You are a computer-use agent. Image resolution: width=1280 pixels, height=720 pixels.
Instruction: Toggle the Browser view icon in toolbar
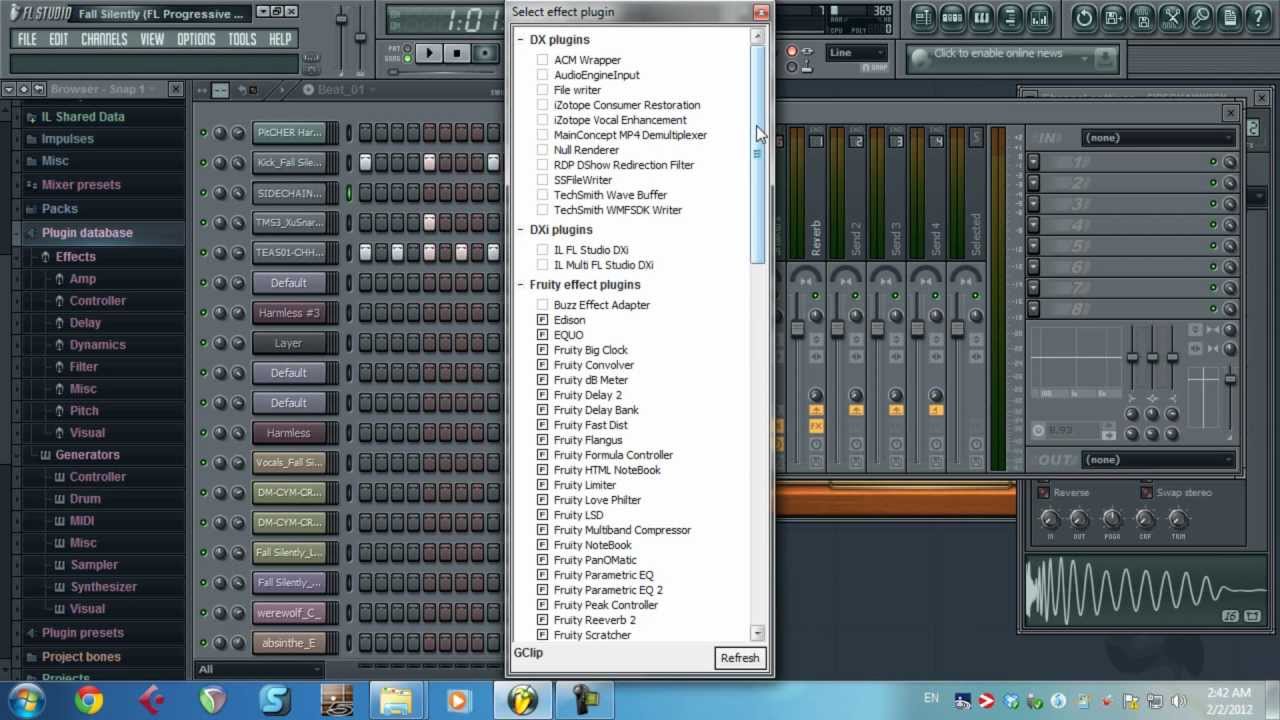1010,17
